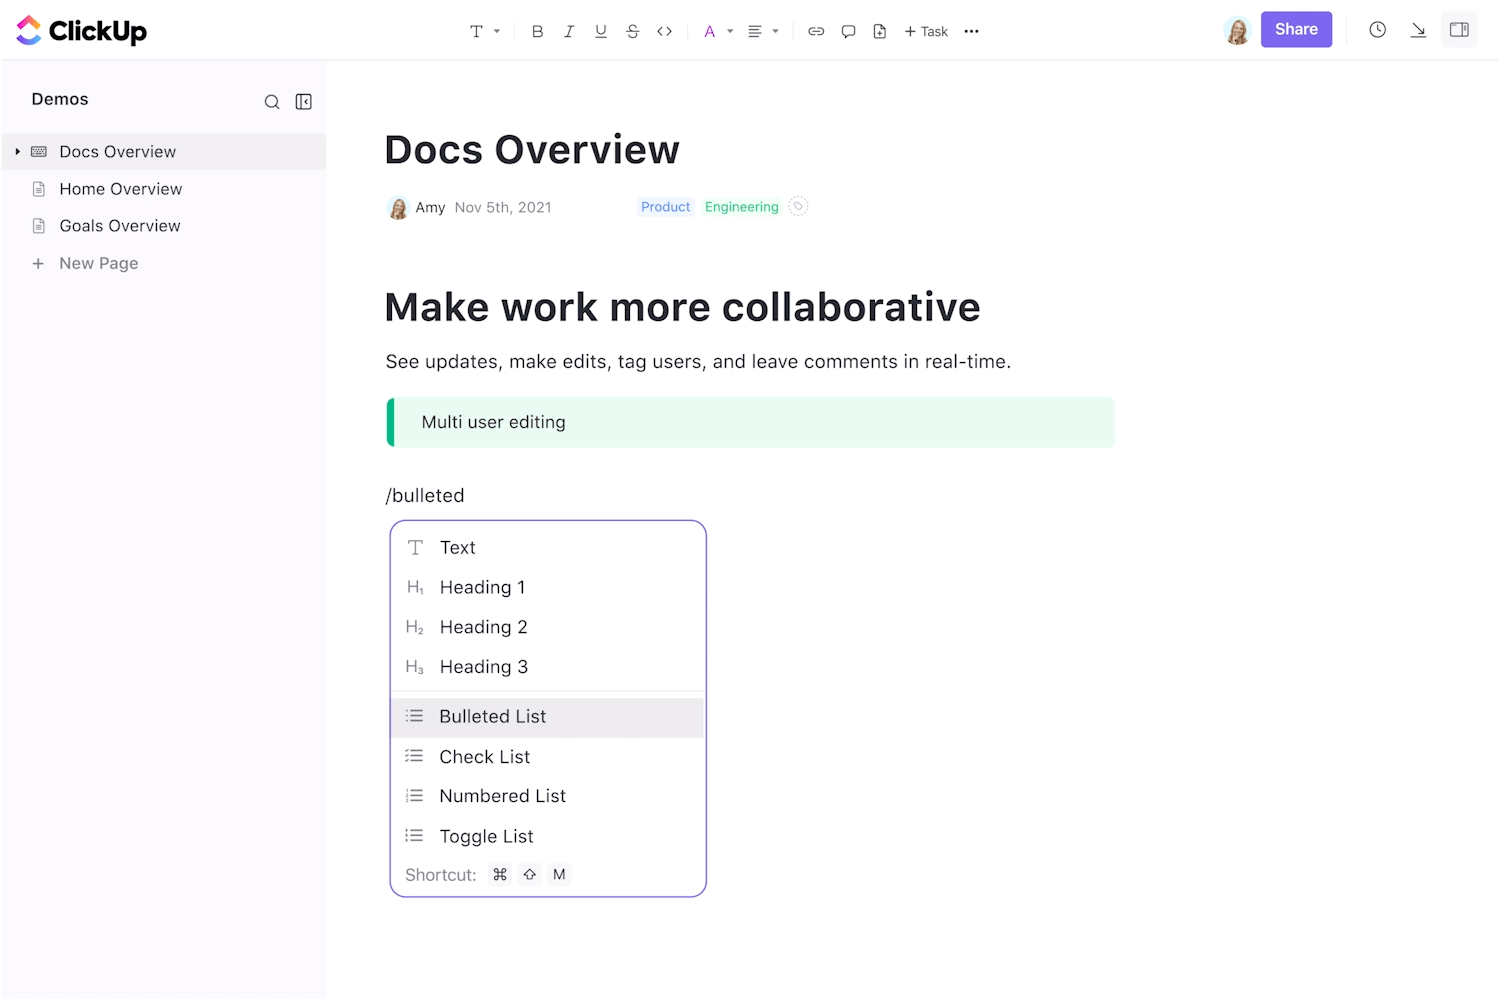Create a New Page in the sidebar
The width and height of the screenshot is (1500, 1000).
[98, 263]
